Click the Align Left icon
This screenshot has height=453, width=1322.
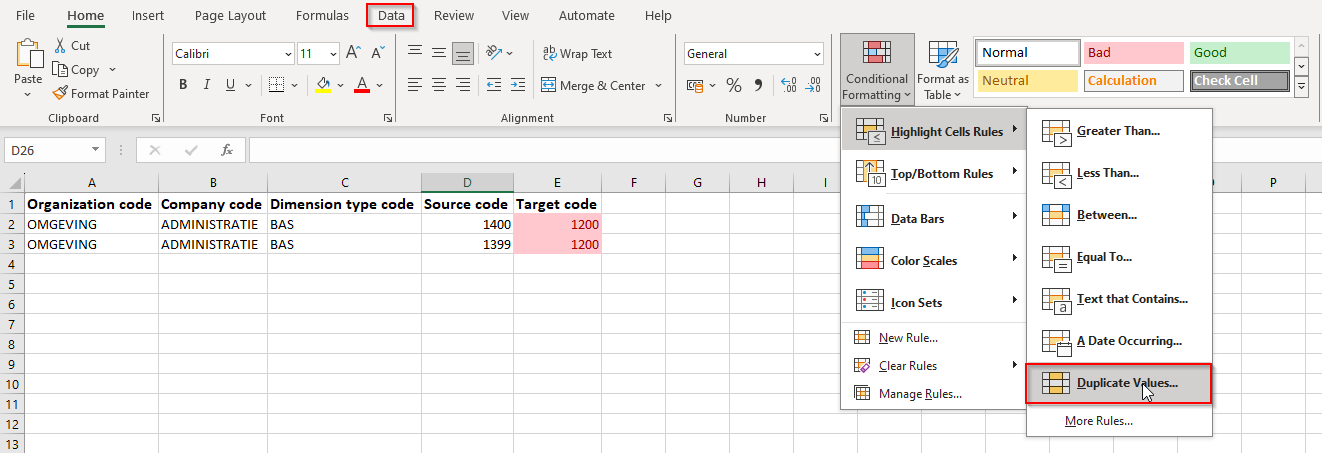click(x=414, y=85)
